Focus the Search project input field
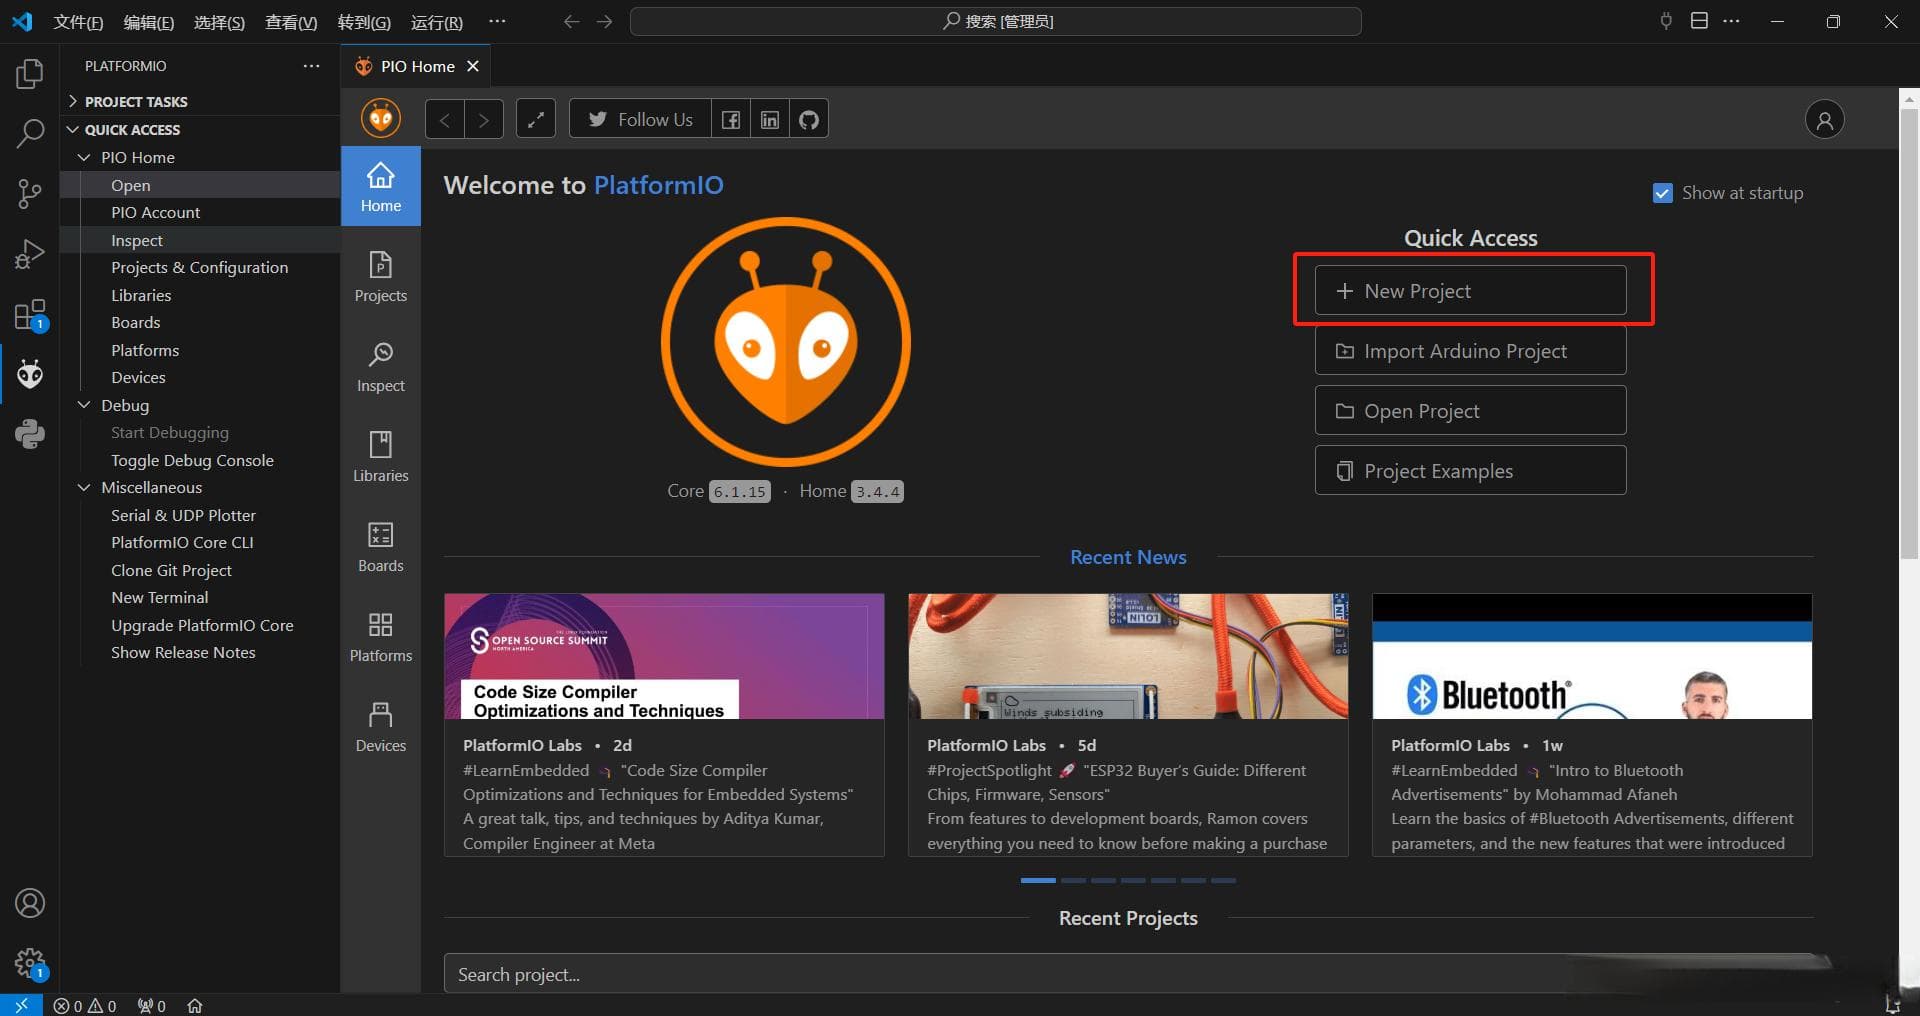 1128,974
